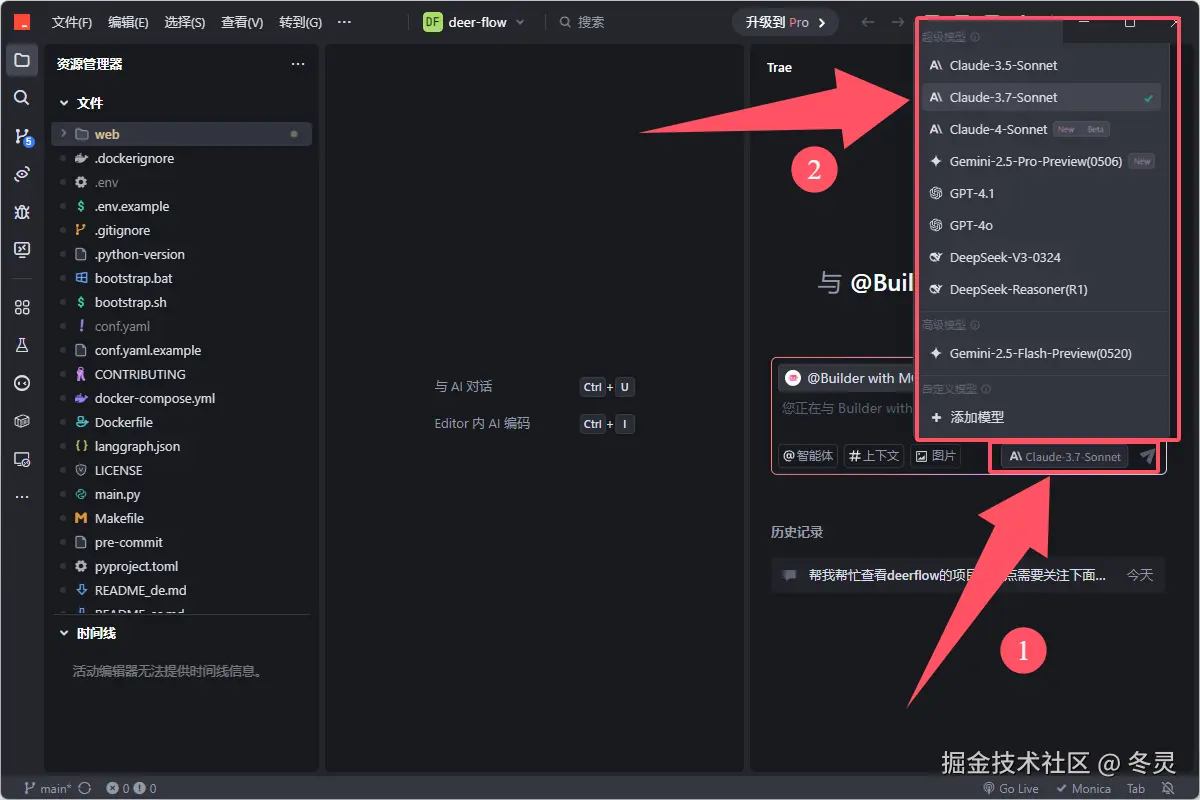This screenshot has width=1200, height=800.
Task: Open the Search view in activity bar
Action: [x=22, y=98]
